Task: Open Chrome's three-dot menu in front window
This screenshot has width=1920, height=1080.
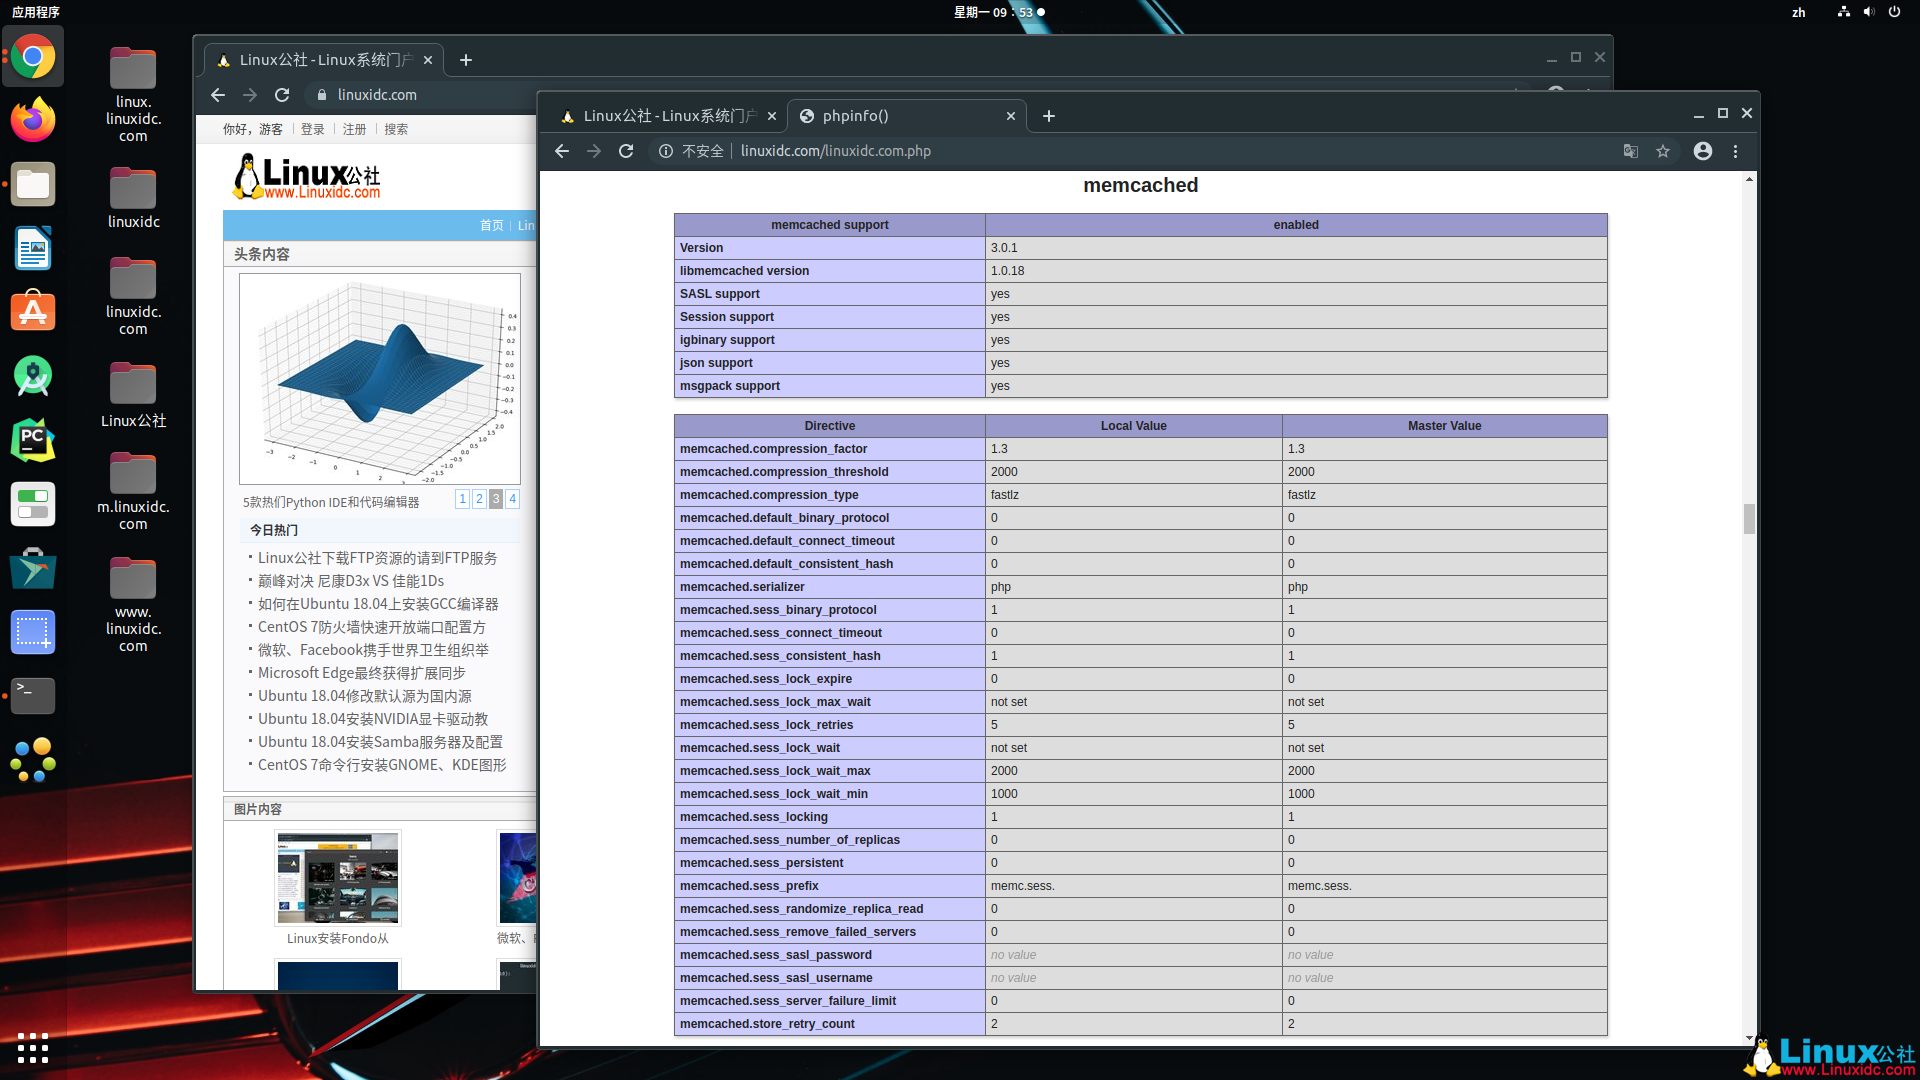Action: click(x=1736, y=151)
